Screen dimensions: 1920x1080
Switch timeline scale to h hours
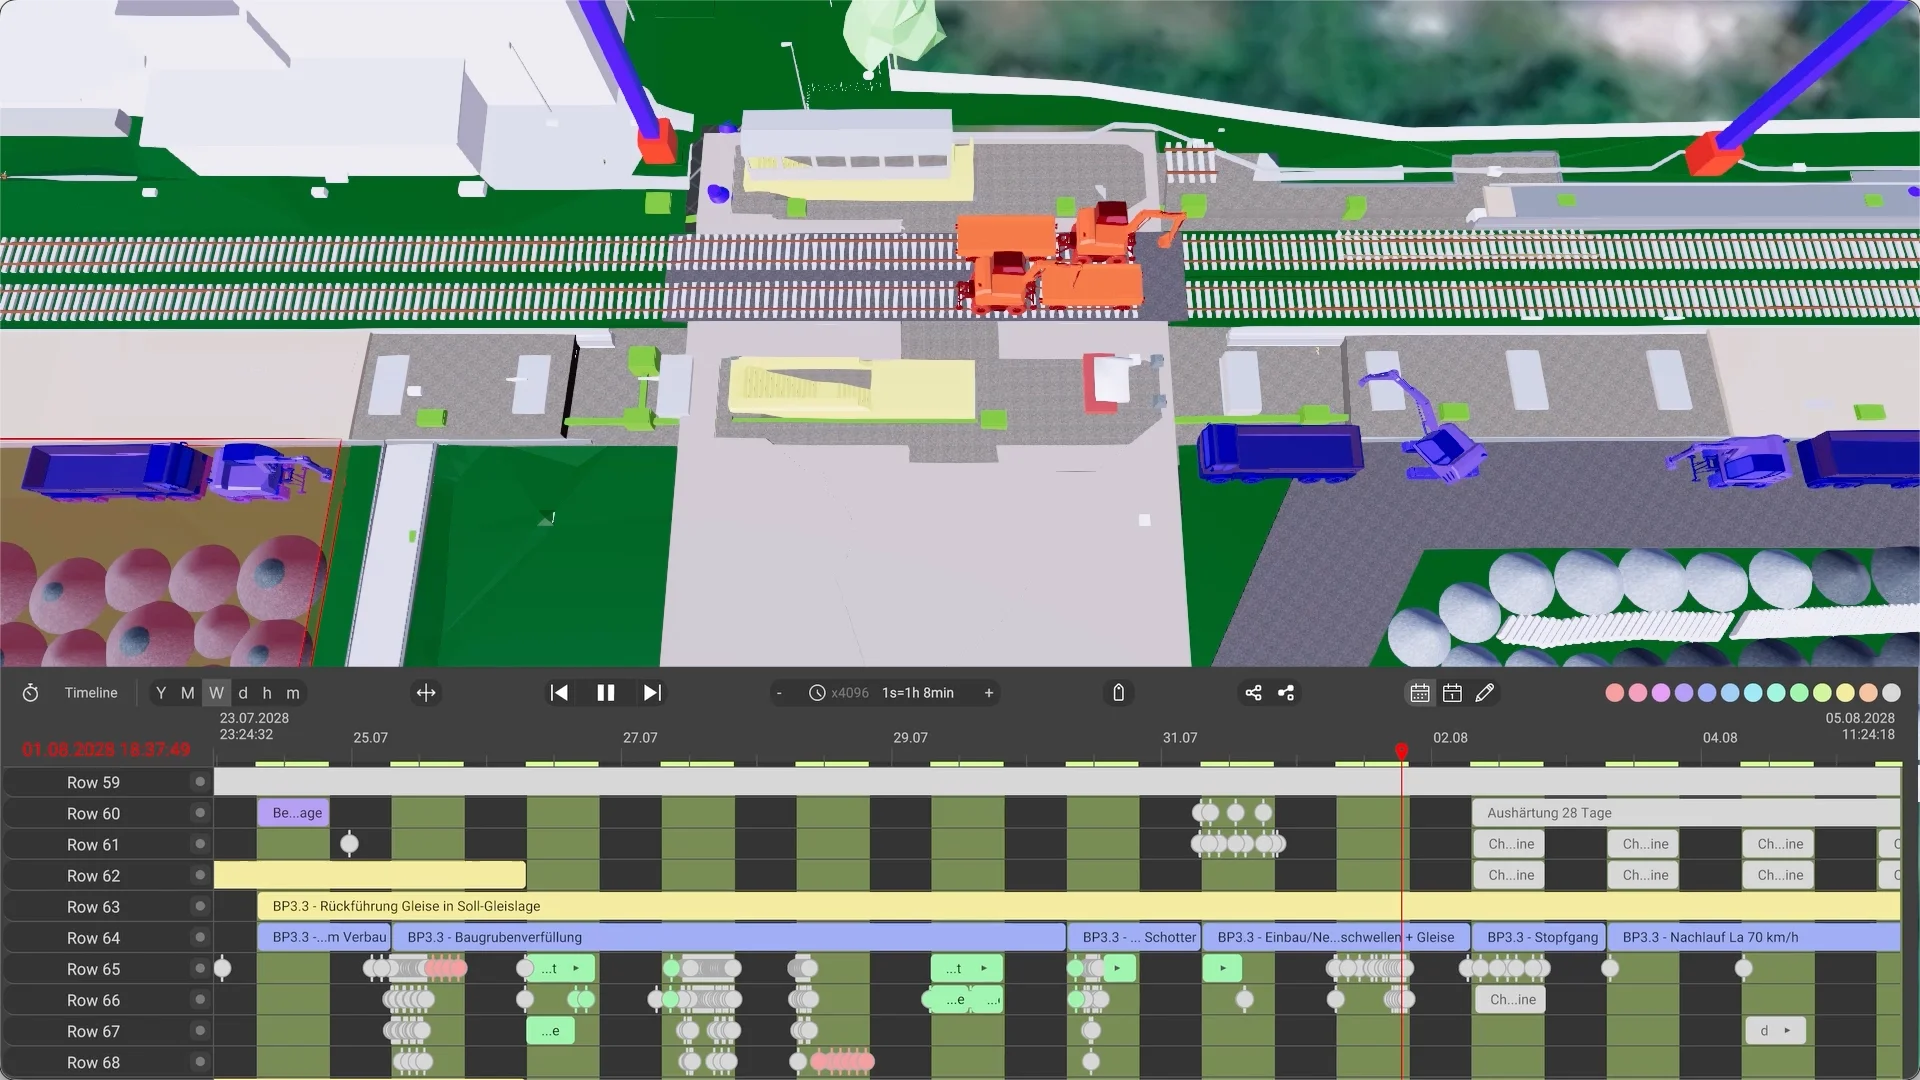coord(267,693)
